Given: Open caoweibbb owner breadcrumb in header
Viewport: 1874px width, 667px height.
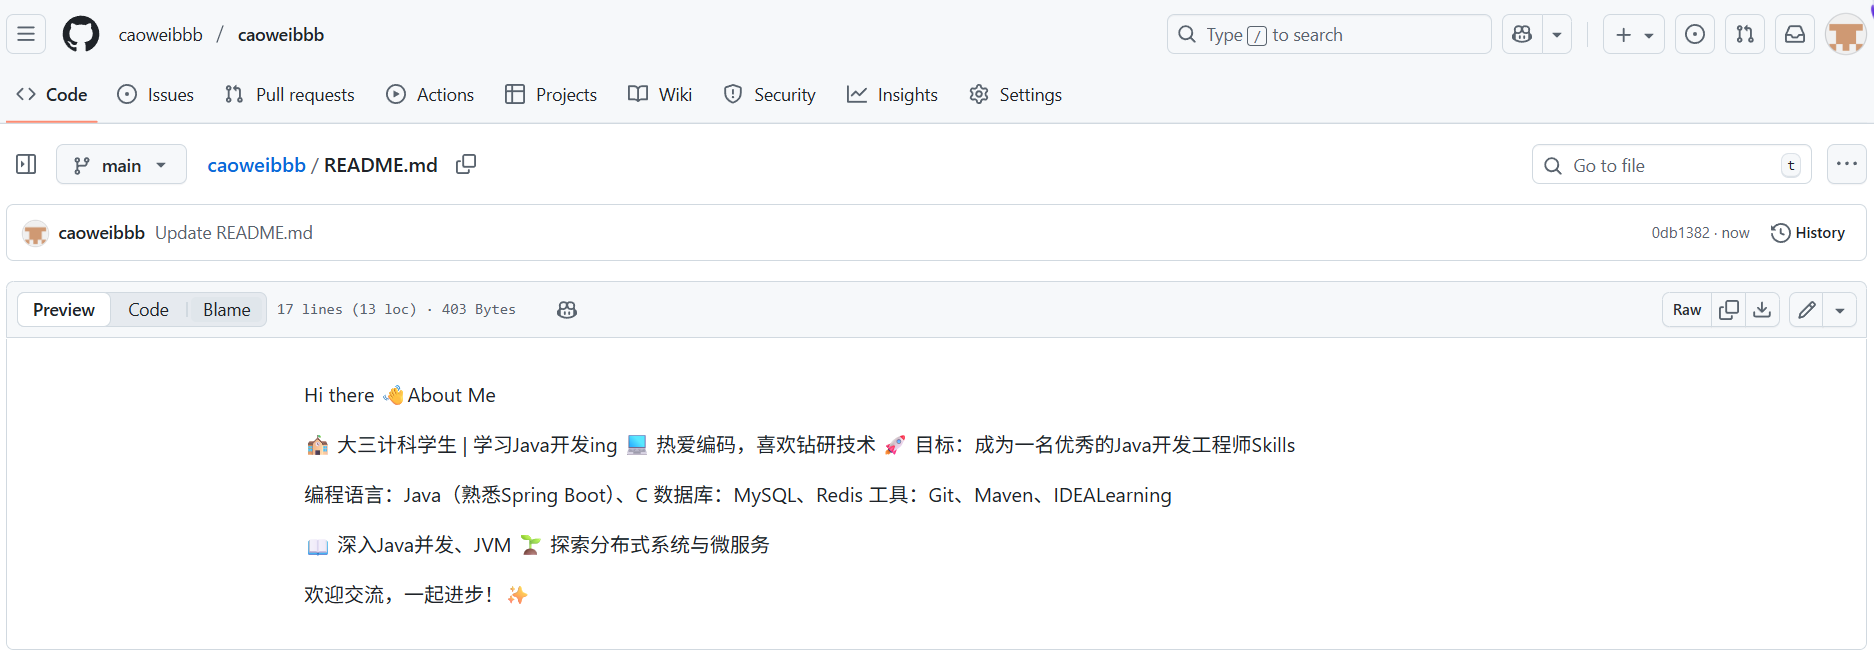Looking at the screenshot, I should (160, 34).
